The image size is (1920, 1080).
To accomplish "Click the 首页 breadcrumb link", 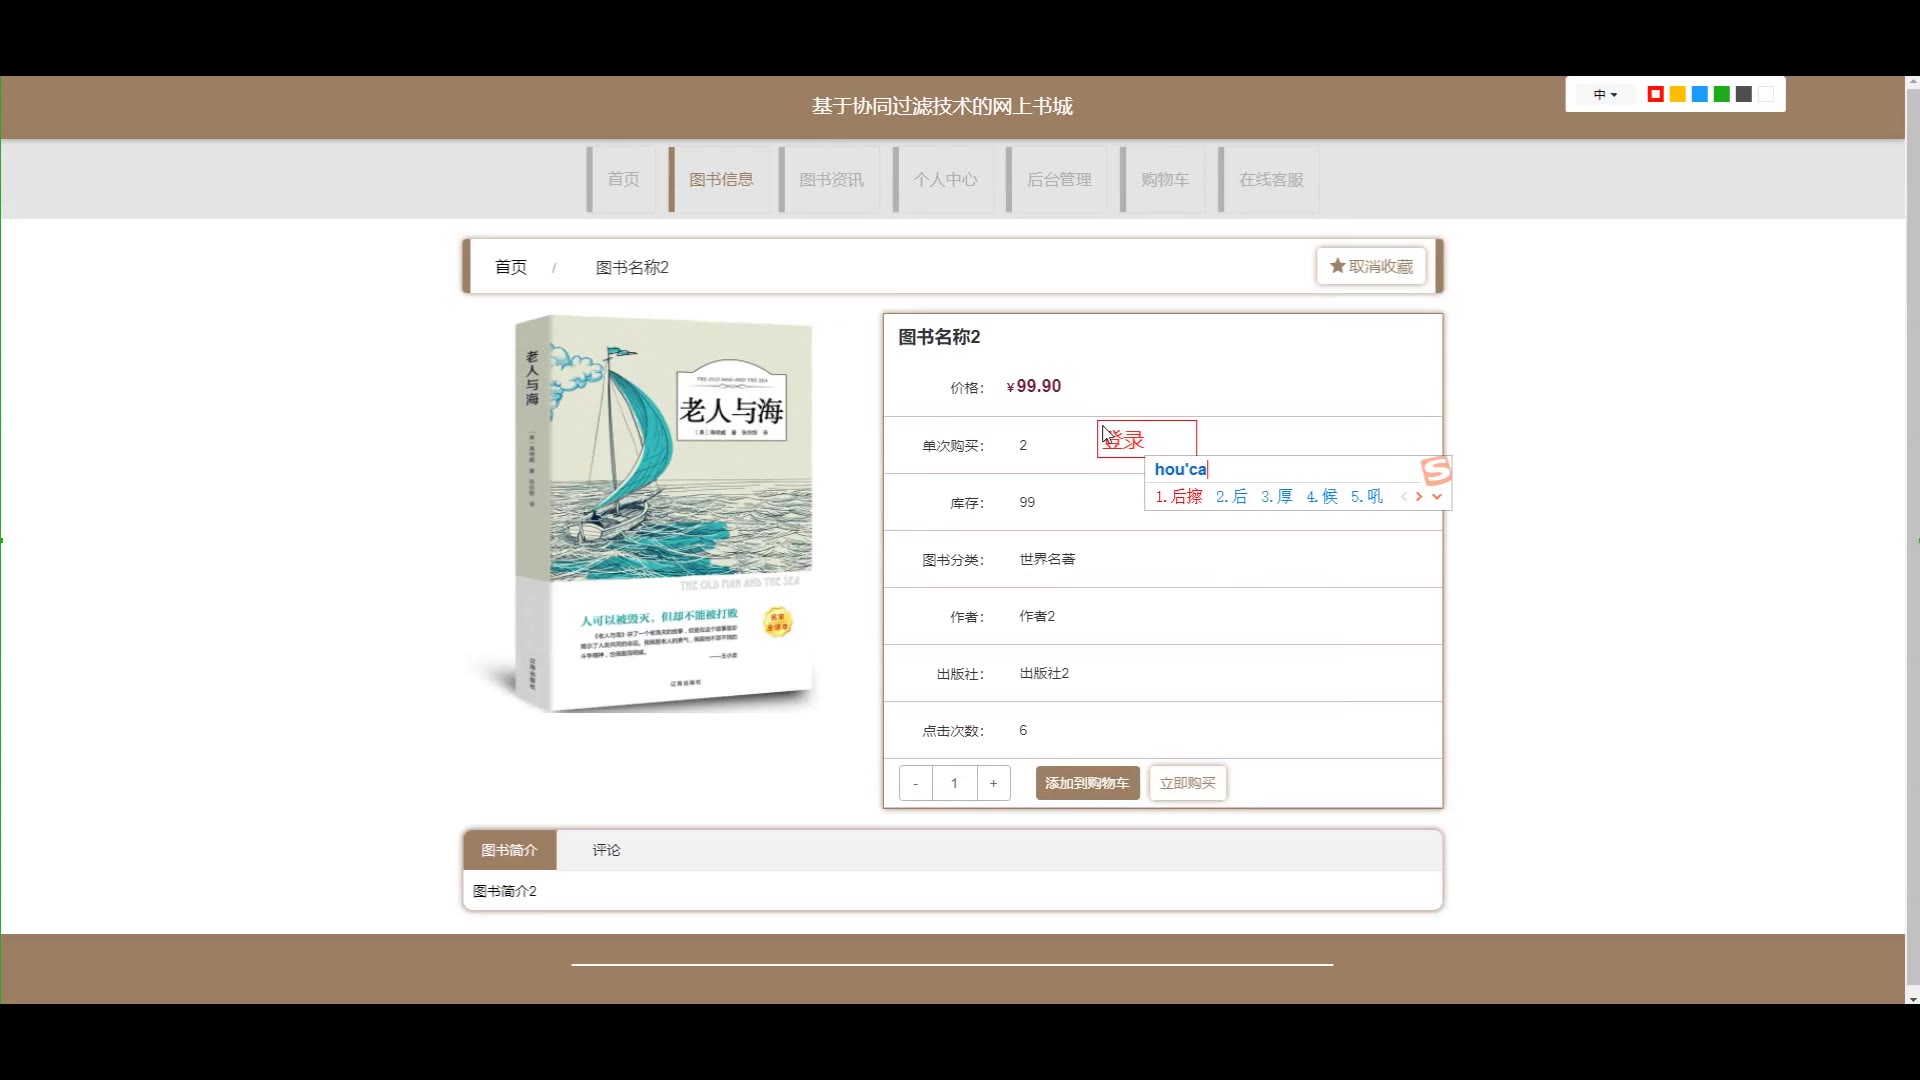I will tap(511, 267).
